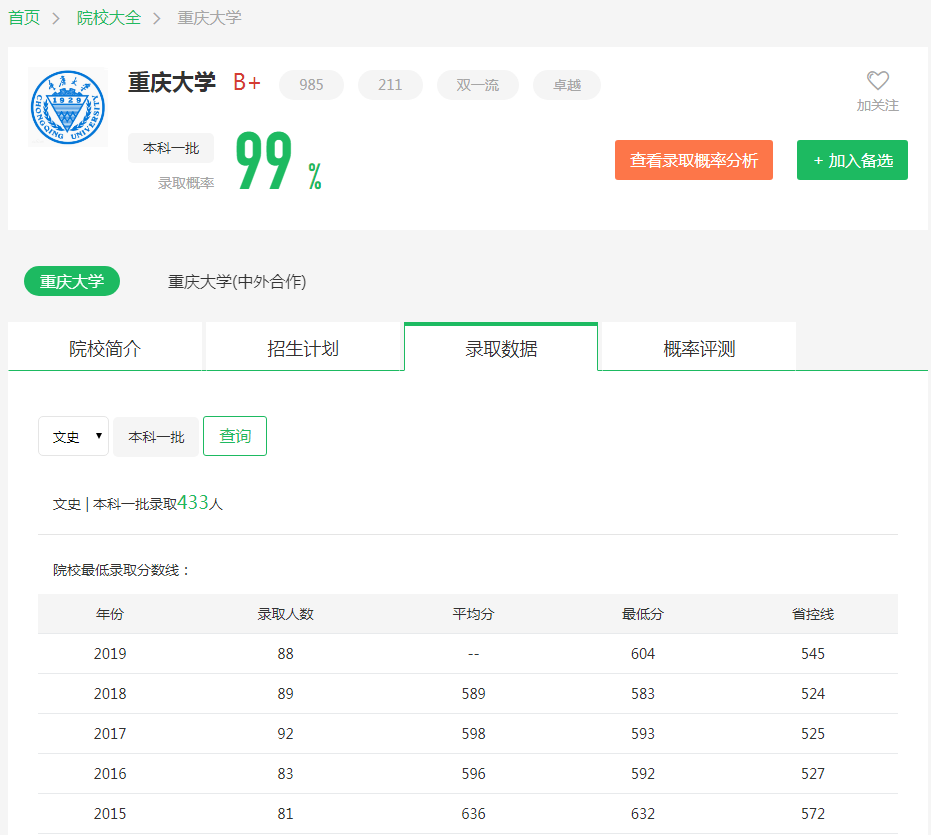
Task: Switch to the 院校简介 tab
Action: pyautogui.click(x=105, y=348)
